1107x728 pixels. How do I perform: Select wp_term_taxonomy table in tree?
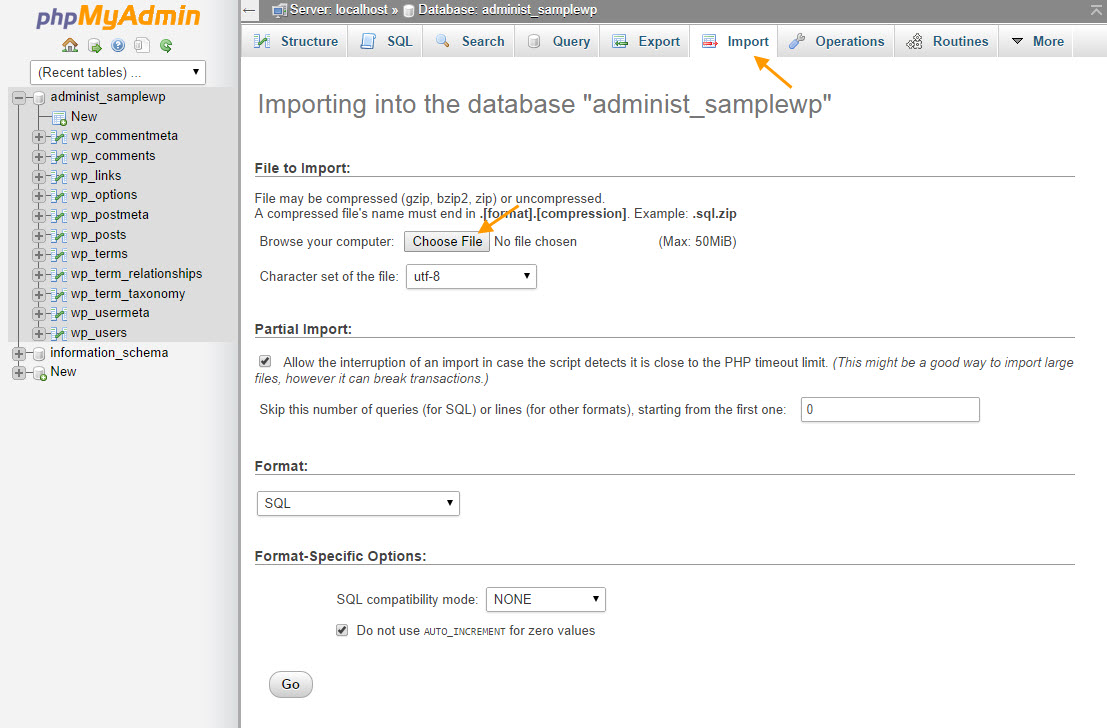tap(127, 294)
